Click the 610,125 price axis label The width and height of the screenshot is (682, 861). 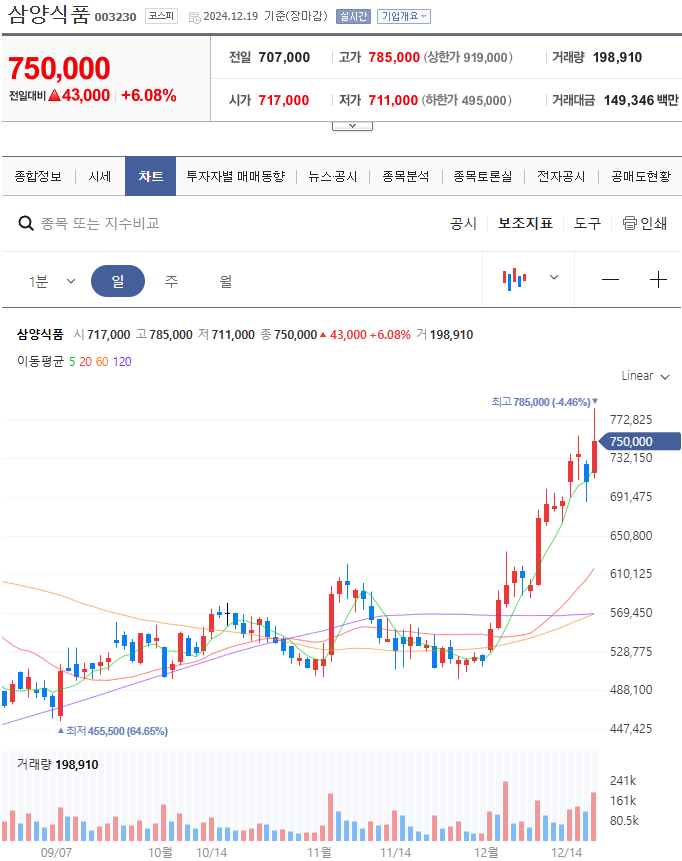pos(631,574)
